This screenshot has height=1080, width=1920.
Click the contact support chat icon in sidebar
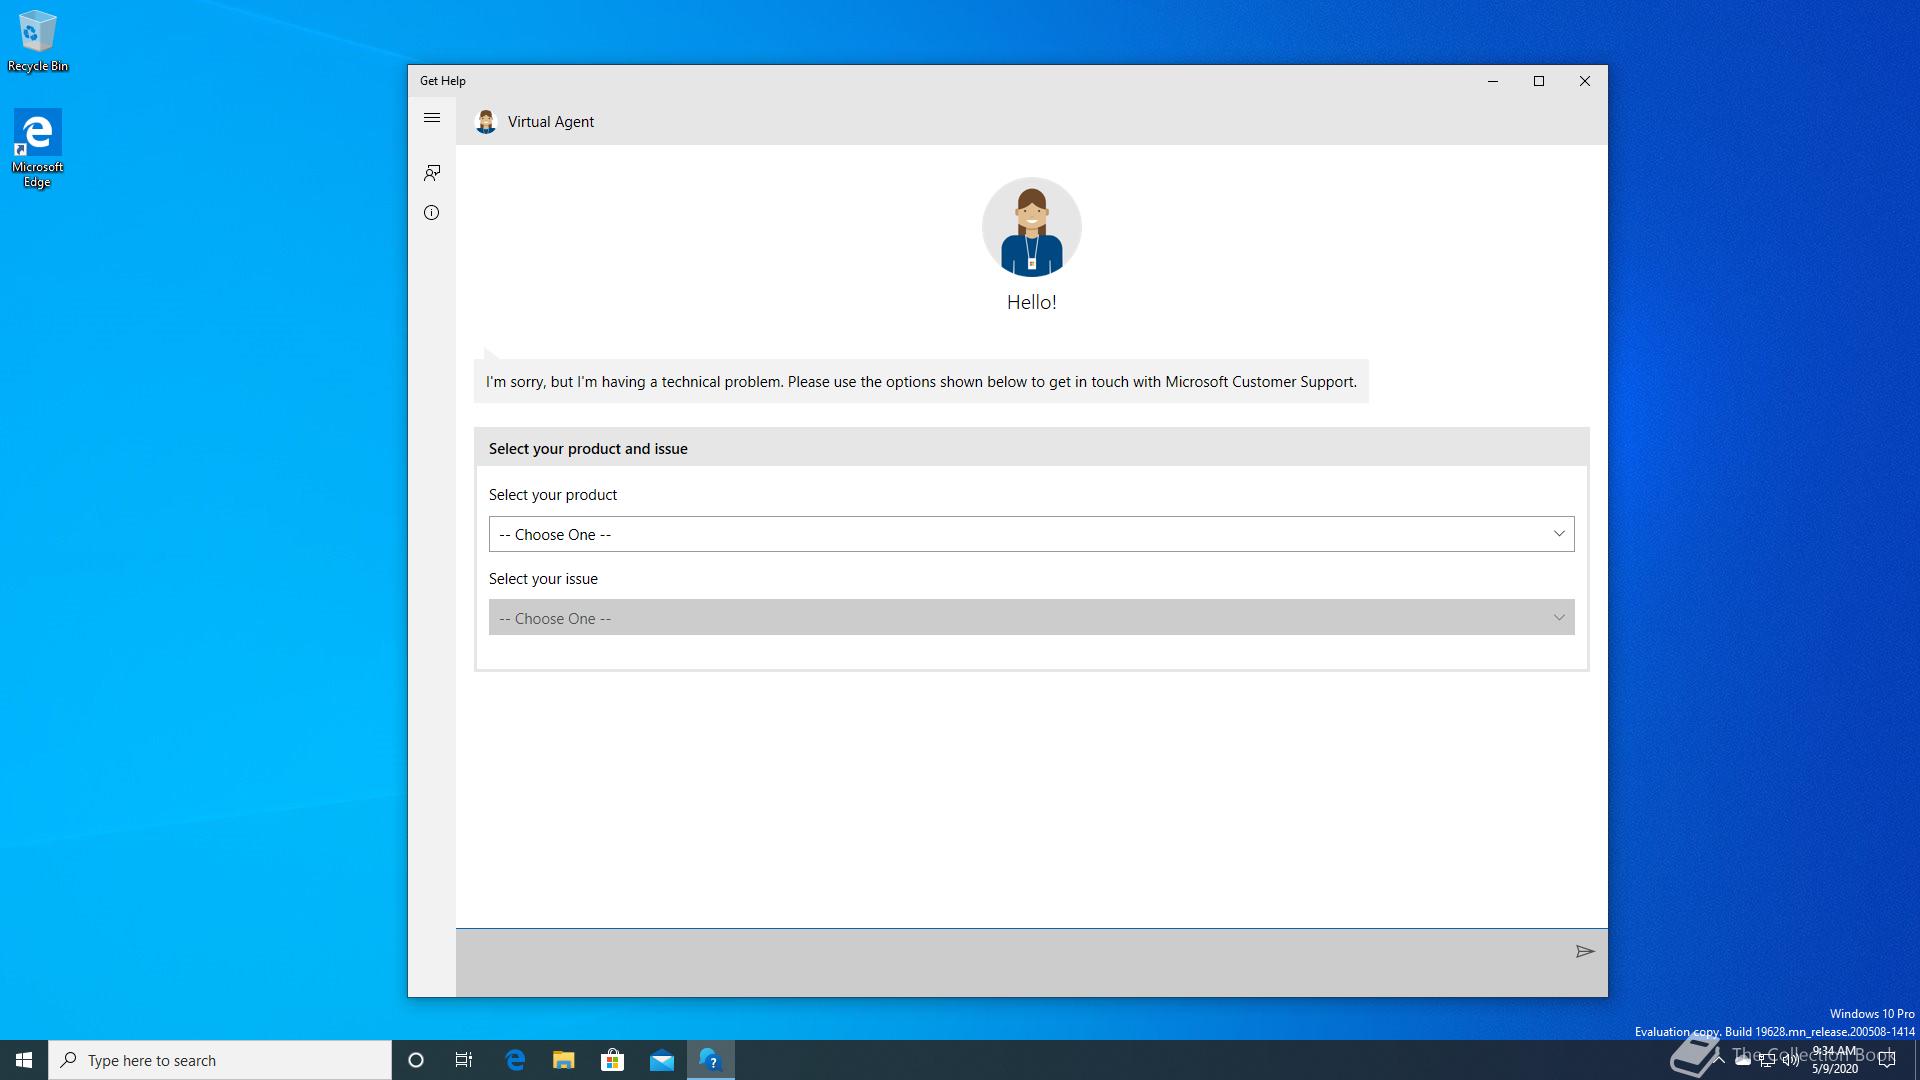(432, 173)
